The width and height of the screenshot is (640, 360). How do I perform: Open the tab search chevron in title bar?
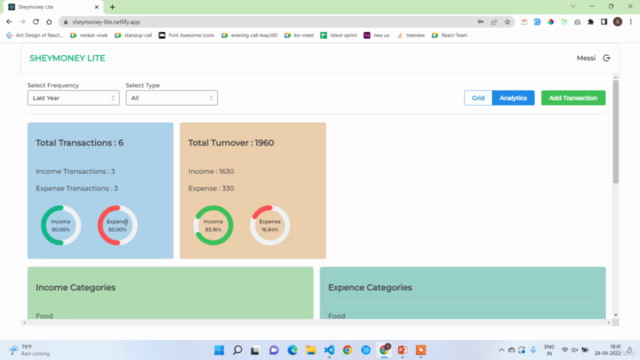pyautogui.click(x=573, y=7)
